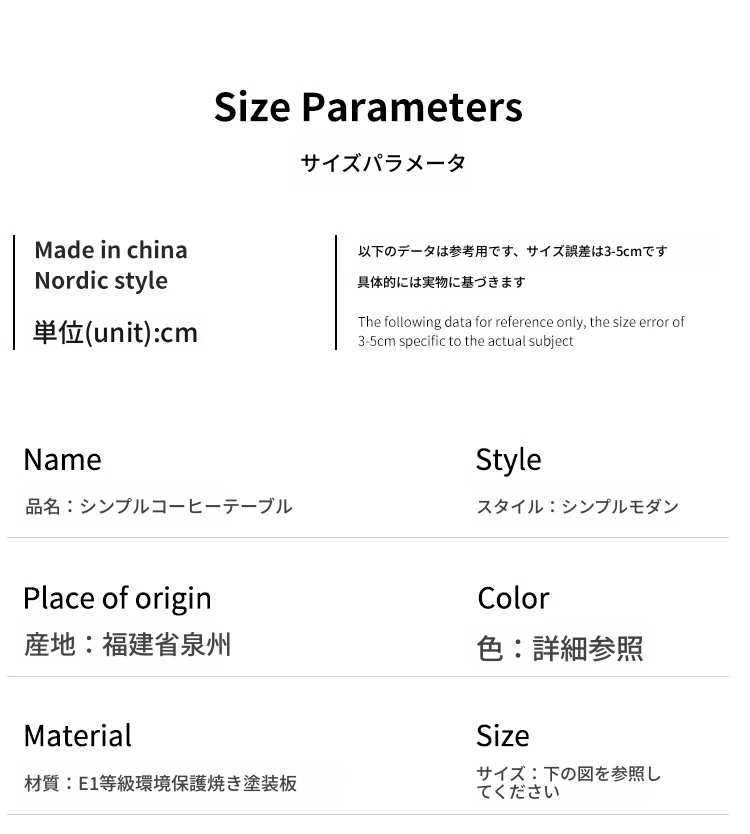Click the Material heading
Screen dimensions: 750x834
point(77,736)
